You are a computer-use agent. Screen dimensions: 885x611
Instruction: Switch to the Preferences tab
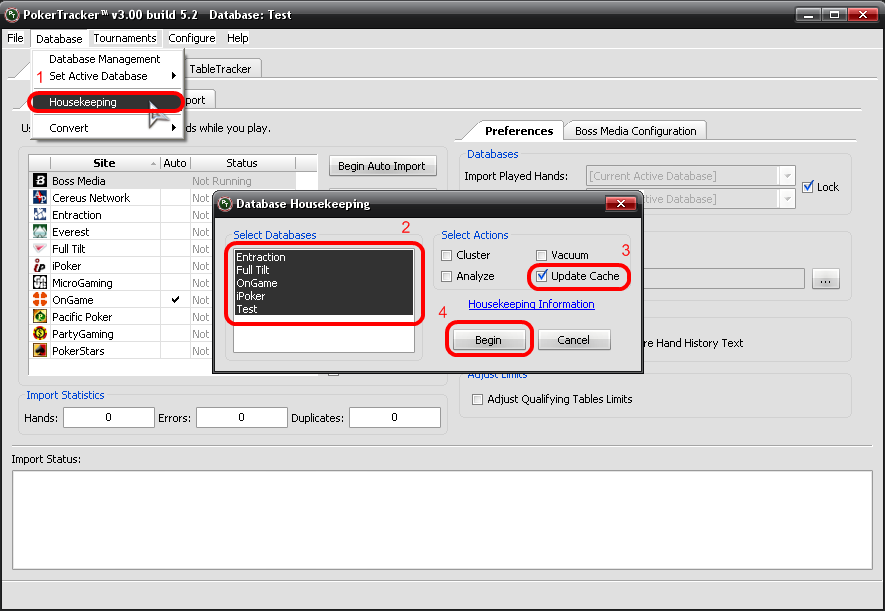[519, 131]
